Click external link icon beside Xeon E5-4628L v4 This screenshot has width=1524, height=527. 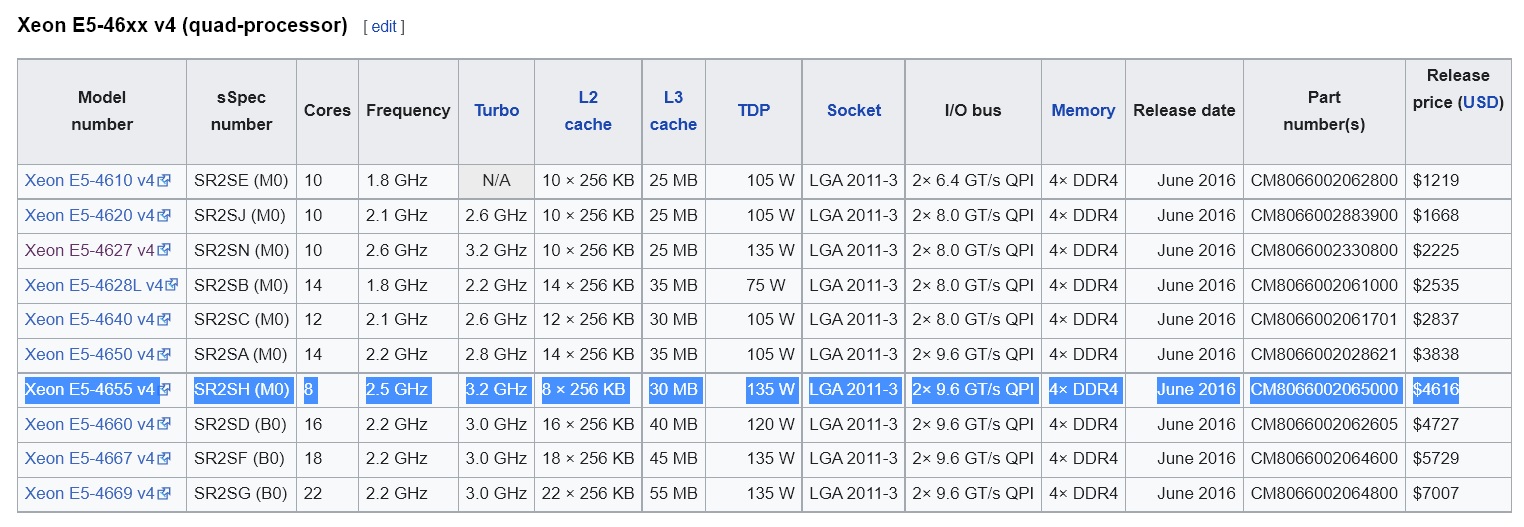(172, 285)
